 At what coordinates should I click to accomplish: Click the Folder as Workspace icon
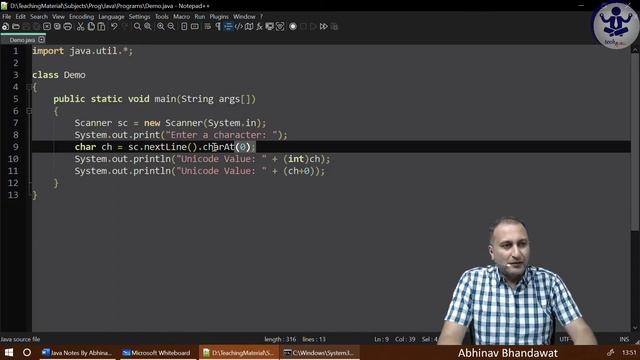[x=270, y=27]
